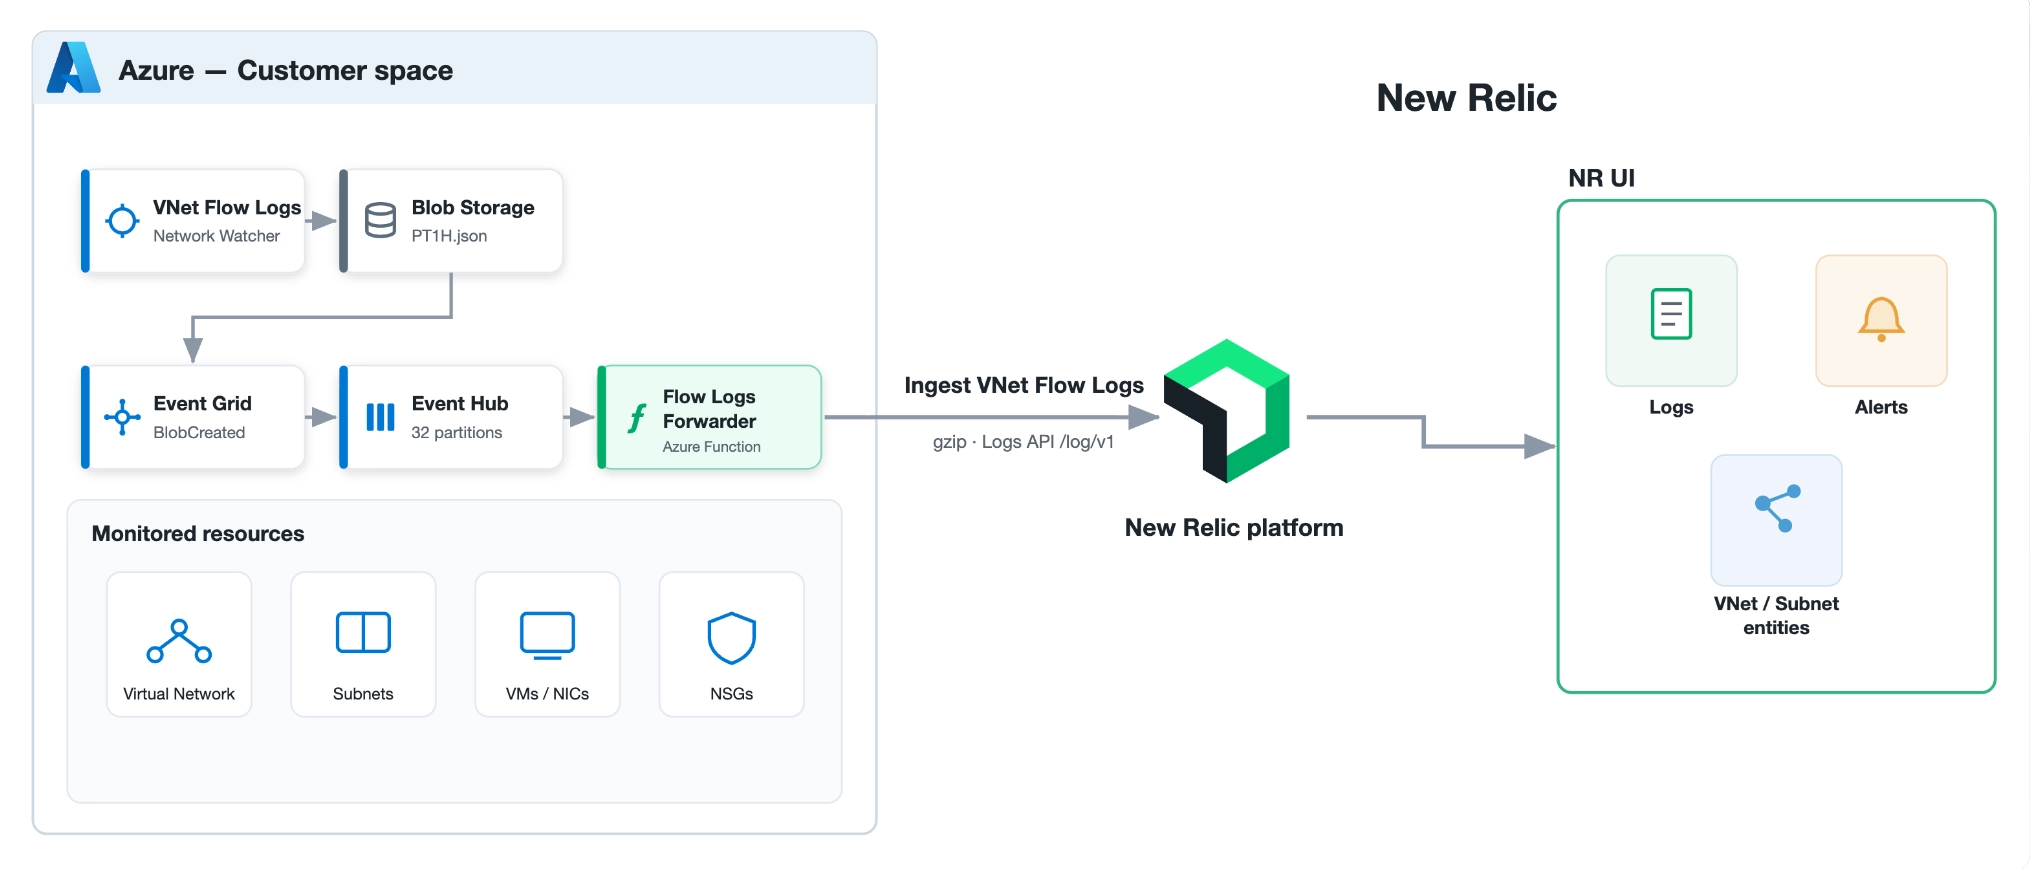The image size is (2034, 869).
Task: Click the "32 partitions" text
Action: 457,432
